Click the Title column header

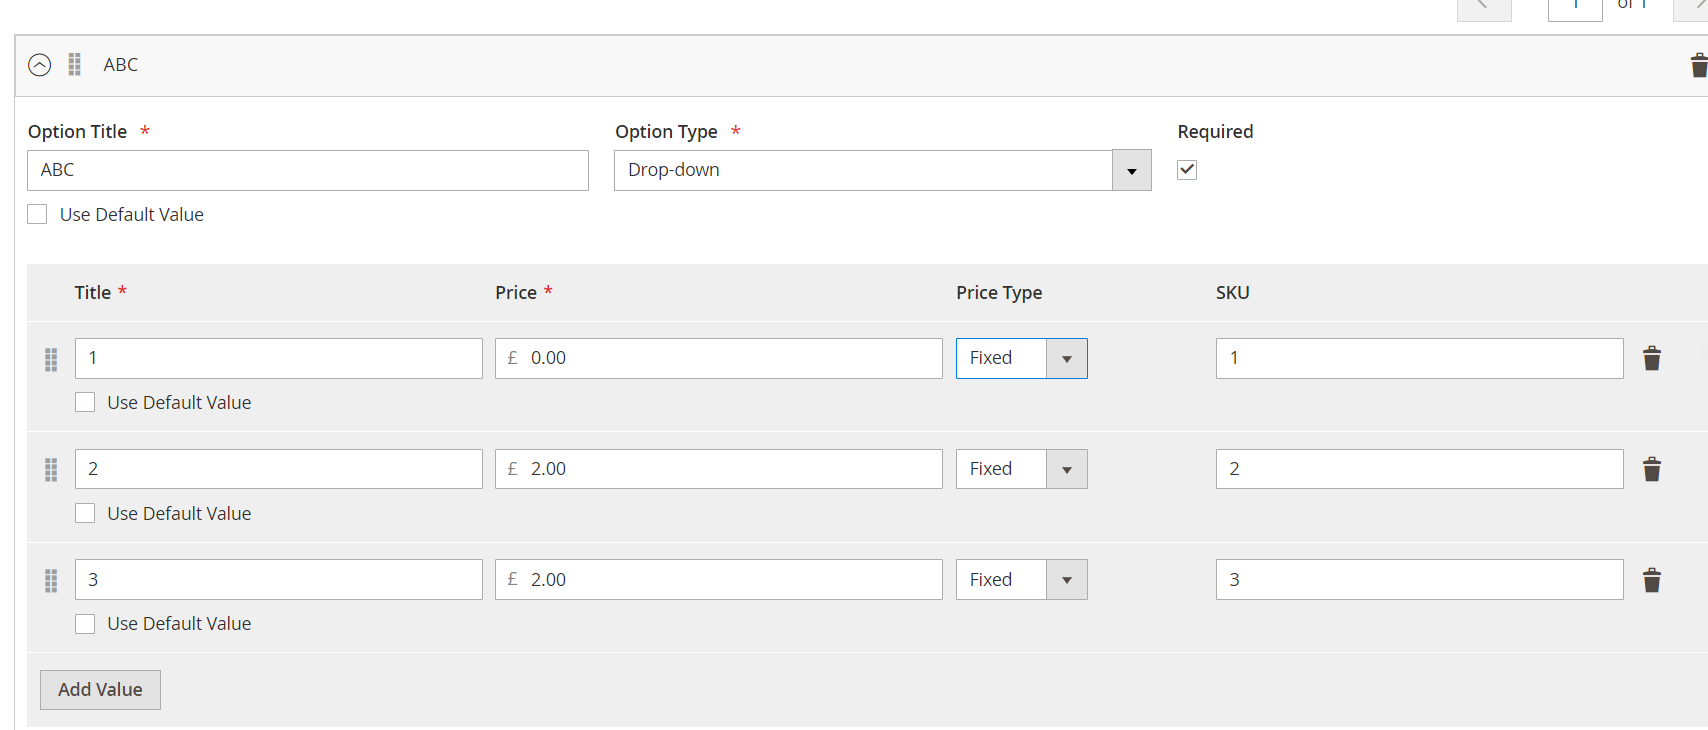(x=93, y=293)
